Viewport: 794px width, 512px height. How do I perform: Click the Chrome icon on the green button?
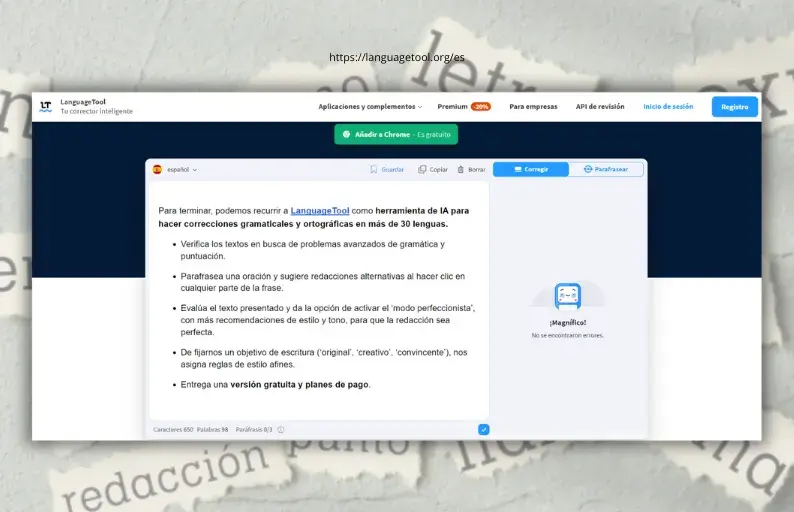(346, 134)
